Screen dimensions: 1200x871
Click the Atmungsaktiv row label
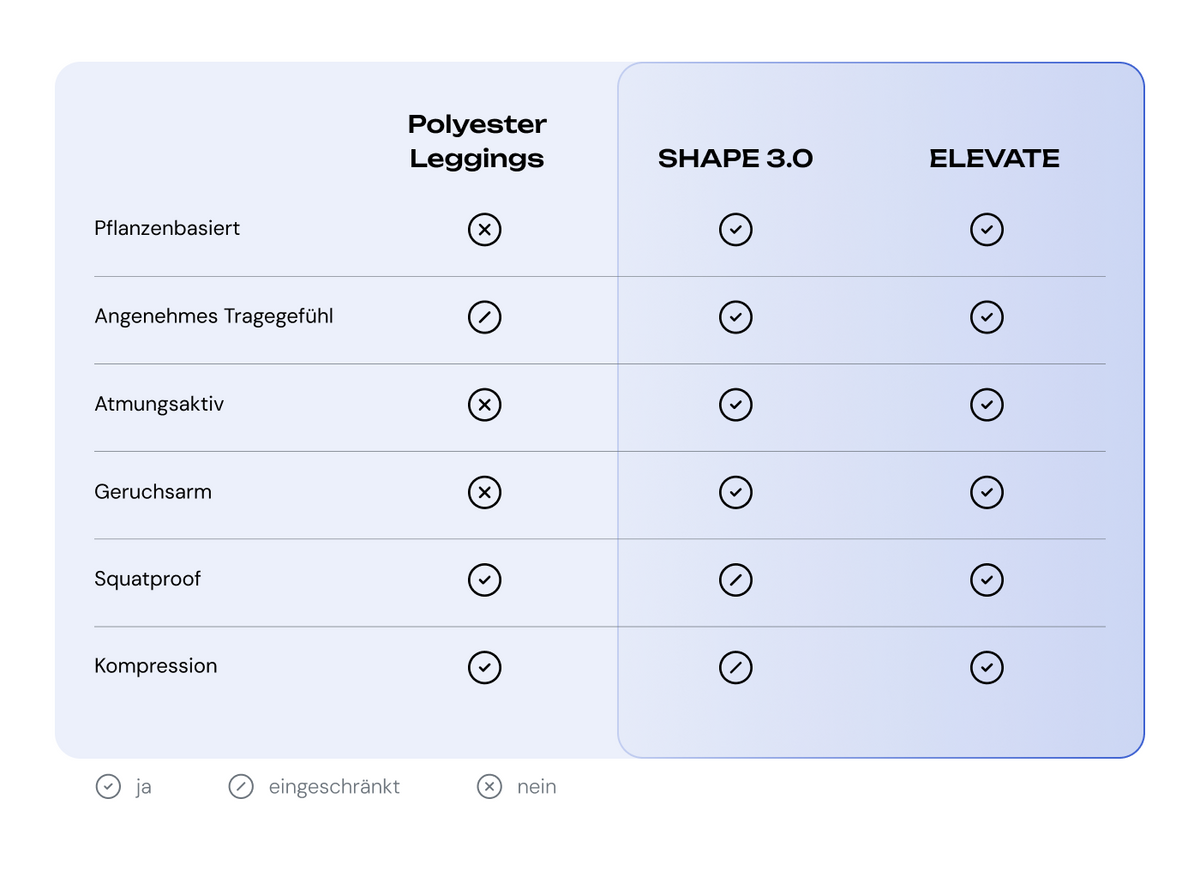click(159, 404)
